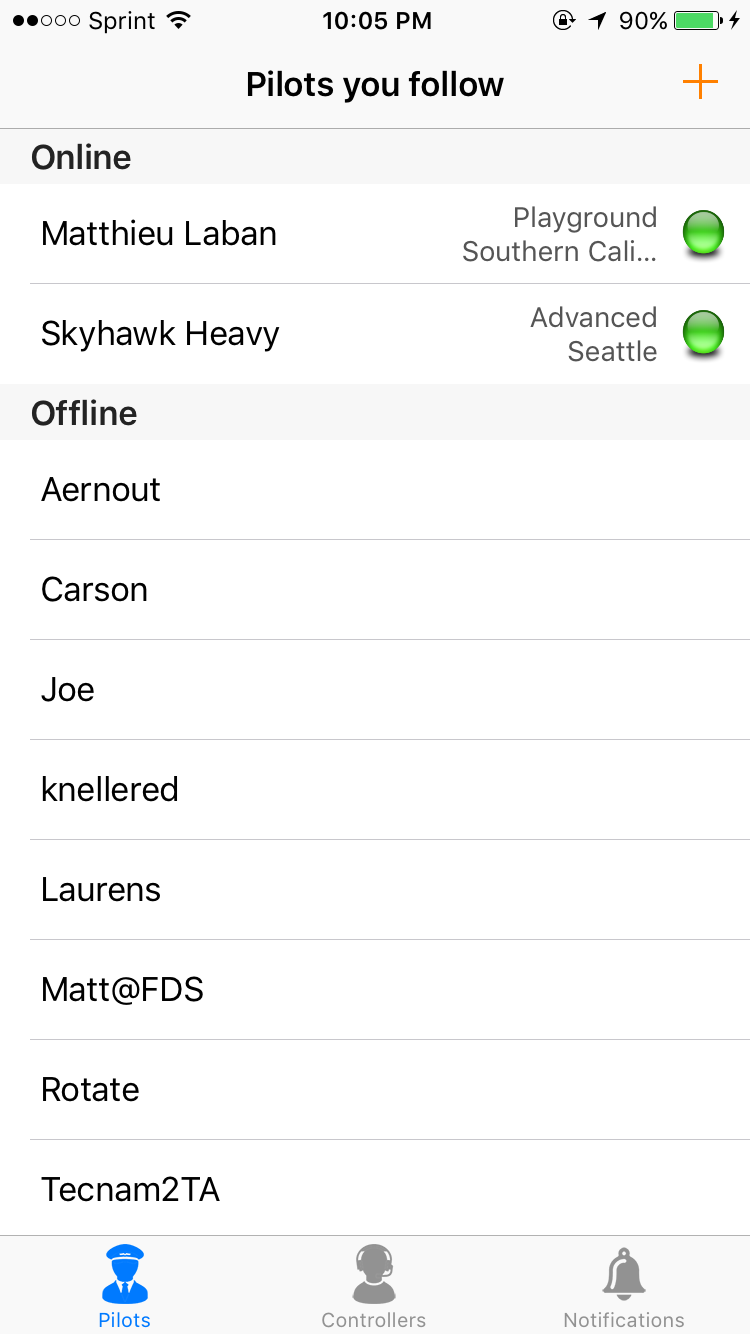Tap the Wi-Fi signal icon

tap(179, 20)
